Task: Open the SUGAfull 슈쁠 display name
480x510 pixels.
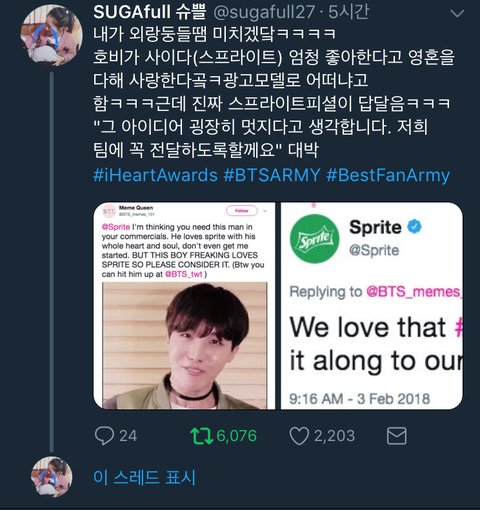Action: pyautogui.click(x=150, y=12)
